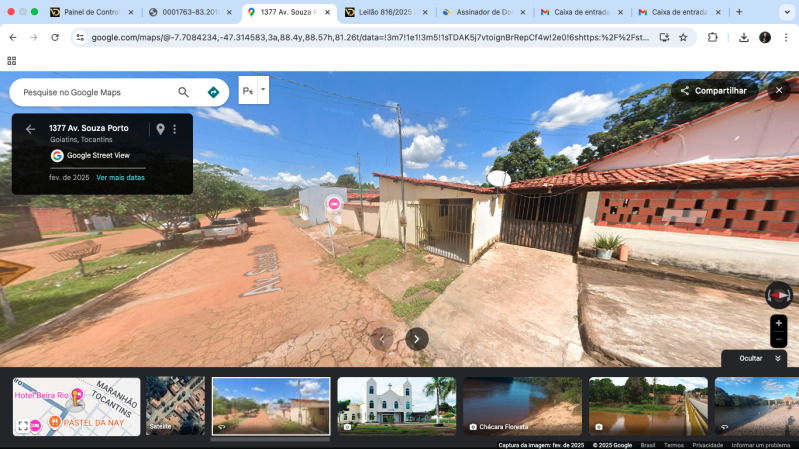Click the 1377 Av. Souza Porto heading
Image resolution: width=799 pixels, height=449 pixels.
(89, 128)
